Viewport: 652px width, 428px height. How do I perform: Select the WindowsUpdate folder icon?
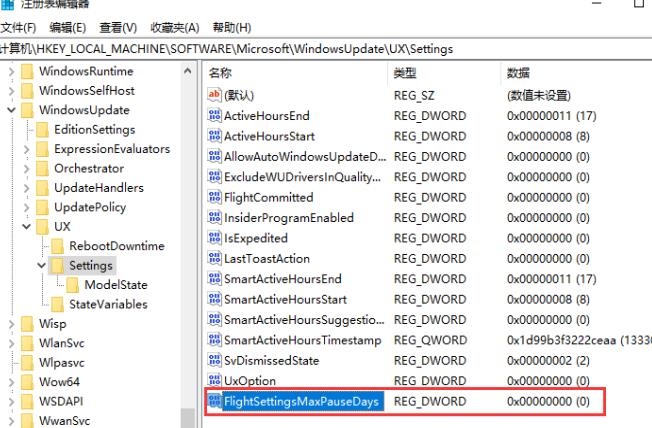click(27, 110)
